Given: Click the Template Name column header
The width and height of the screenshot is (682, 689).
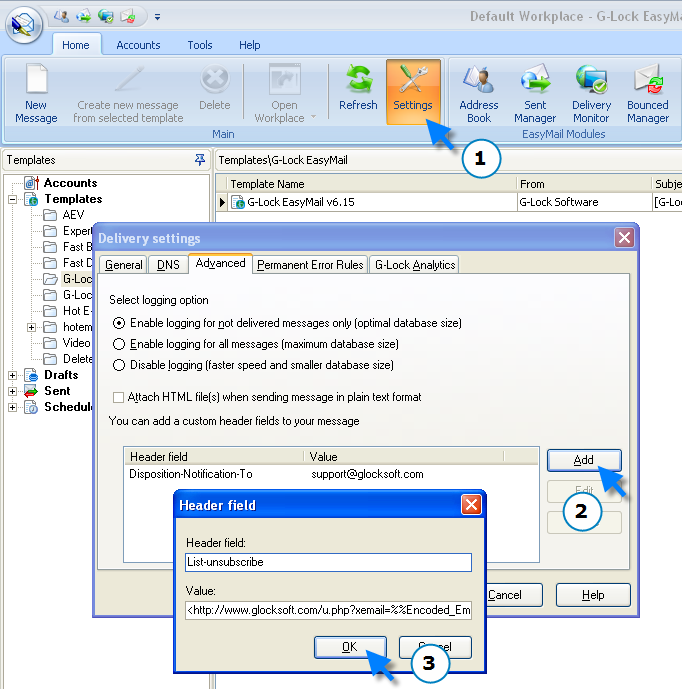Looking at the screenshot, I should (372, 184).
